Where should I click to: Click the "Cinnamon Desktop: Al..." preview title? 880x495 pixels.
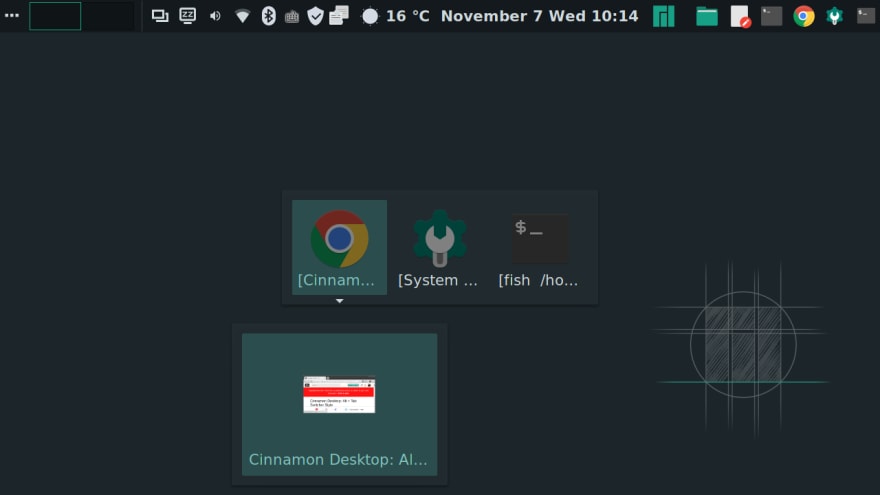338,460
